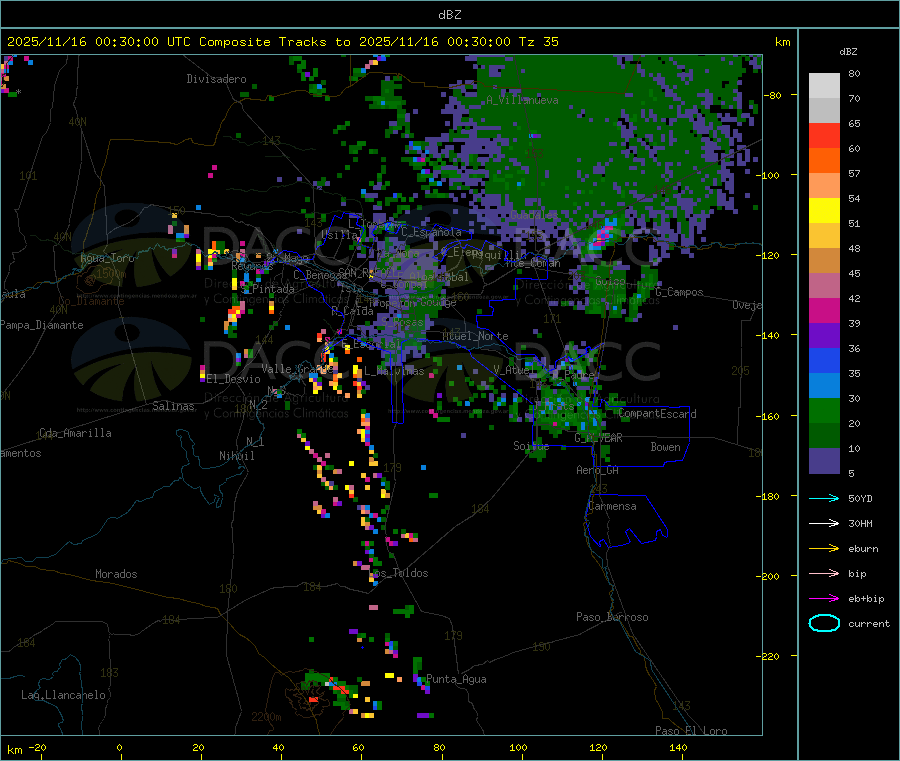
Task: Click the 'Salinas' map label
Action: click(173, 406)
